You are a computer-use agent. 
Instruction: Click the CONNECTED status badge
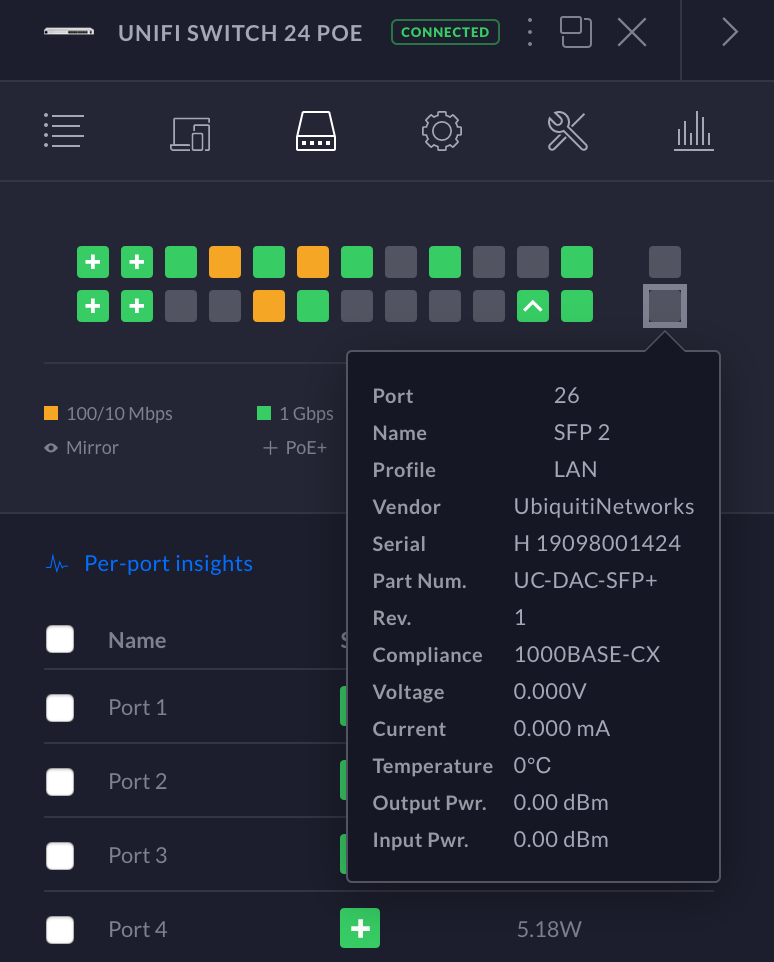[445, 33]
